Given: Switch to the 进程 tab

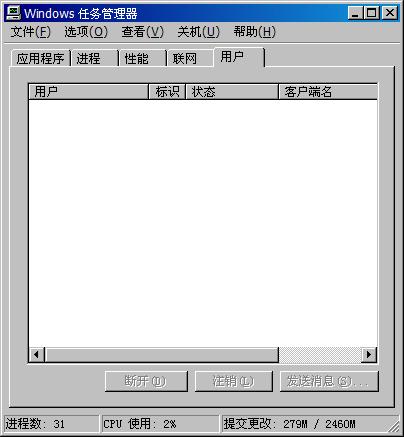Looking at the screenshot, I should [95, 59].
